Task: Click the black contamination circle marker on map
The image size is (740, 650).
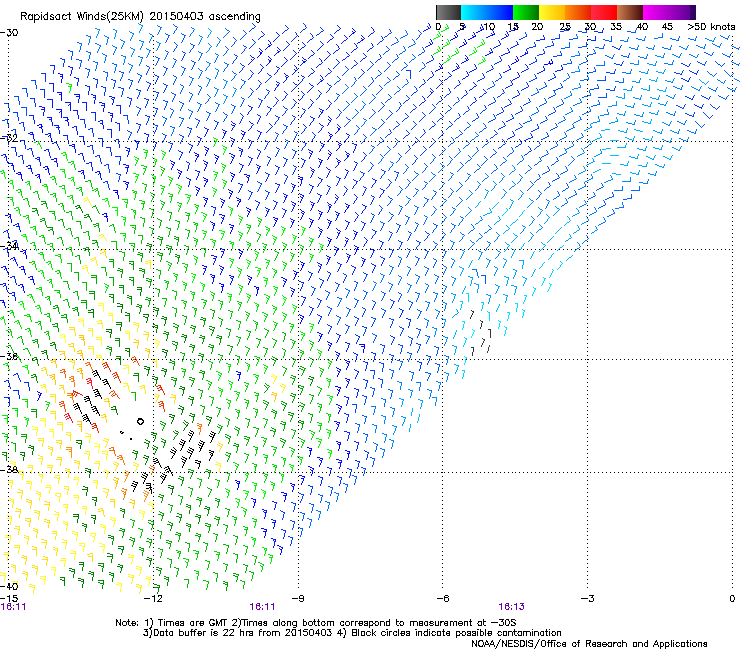Action: point(140,422)
